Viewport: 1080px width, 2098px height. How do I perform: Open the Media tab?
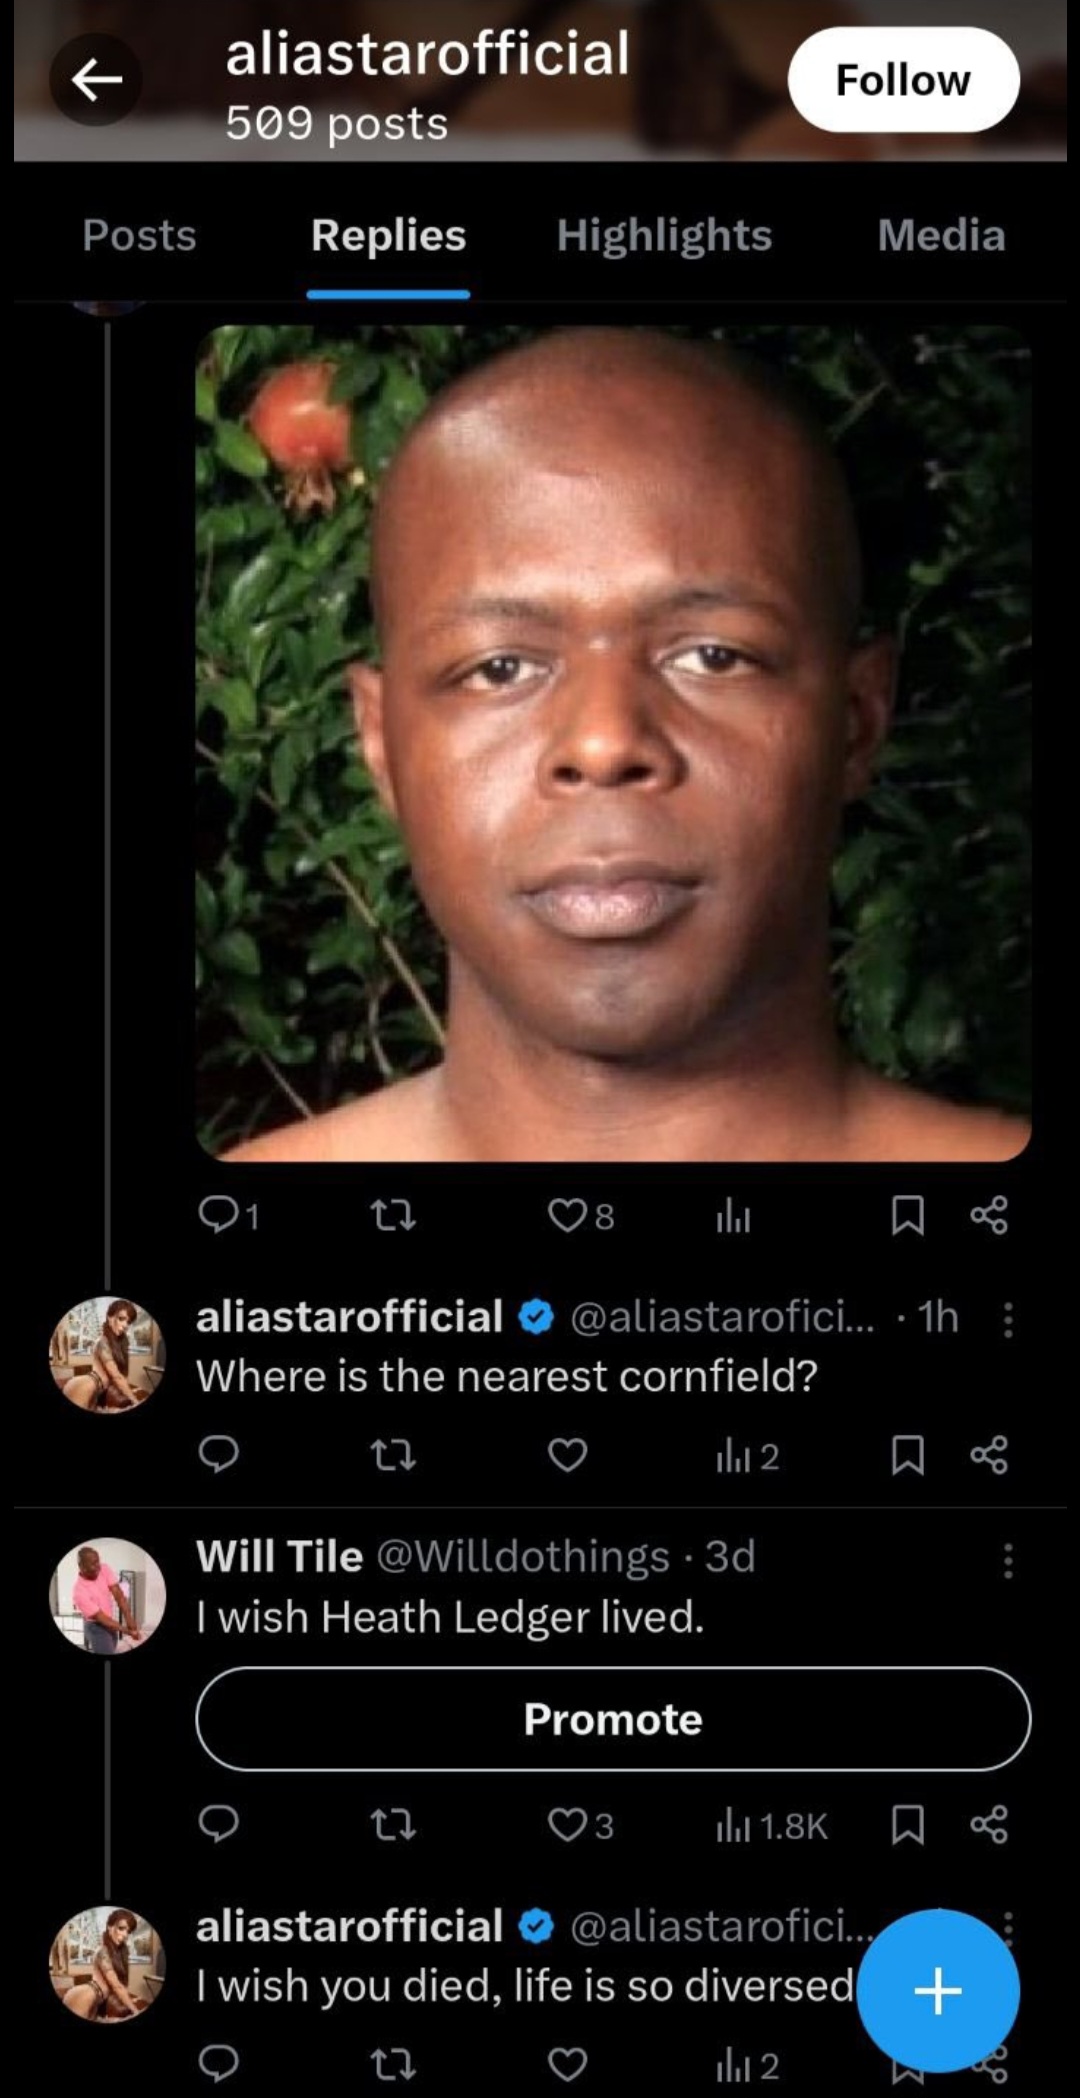click(941, 236)
